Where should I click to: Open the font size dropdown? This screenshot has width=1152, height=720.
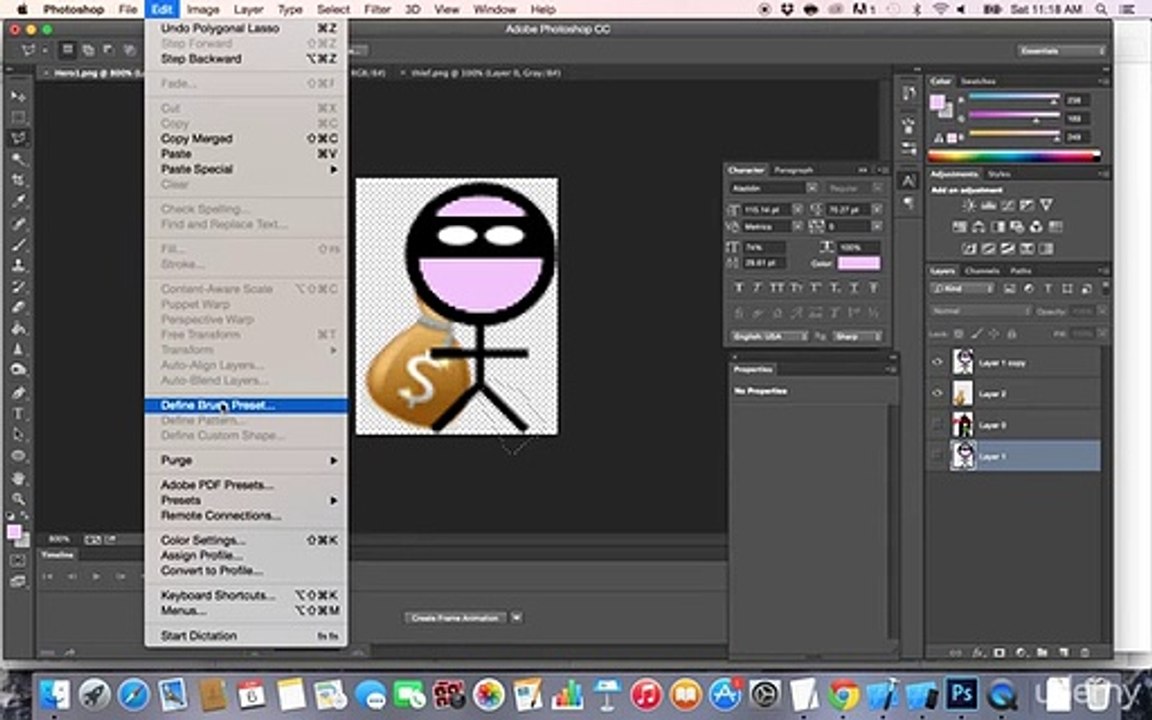797,209
